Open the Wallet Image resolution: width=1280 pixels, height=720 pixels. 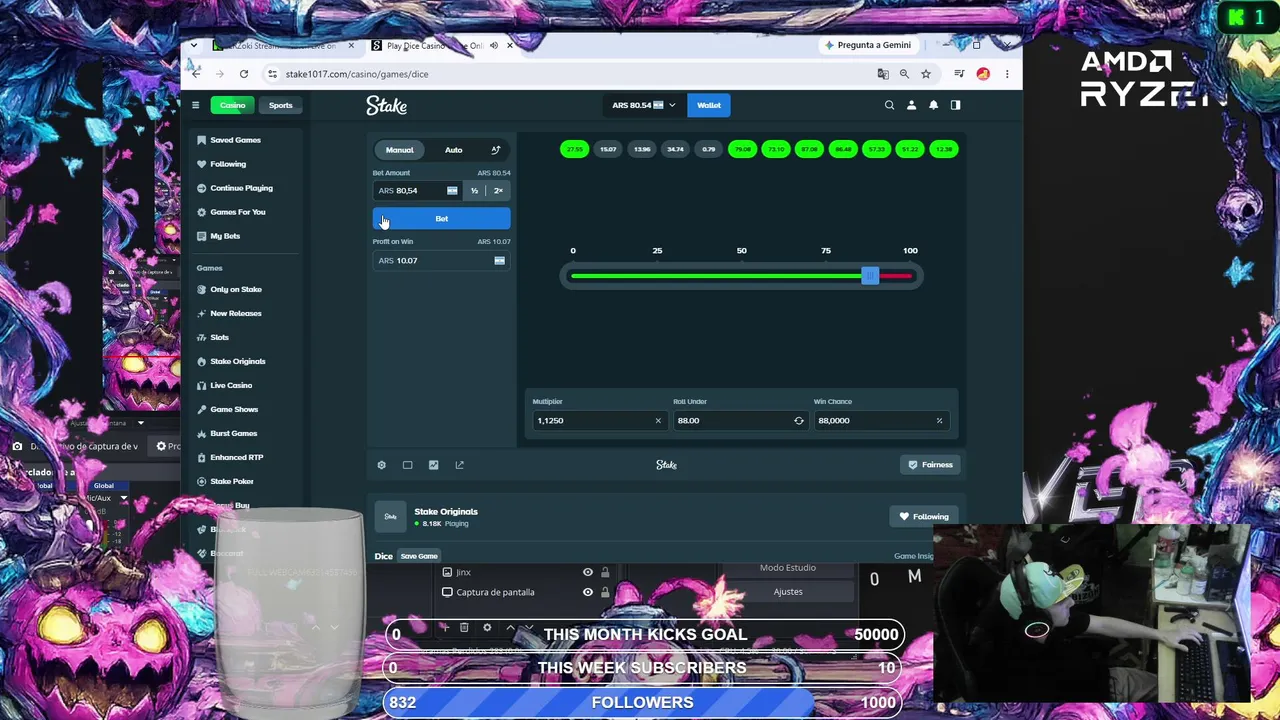pyautogui.click(x=709, y=105)
